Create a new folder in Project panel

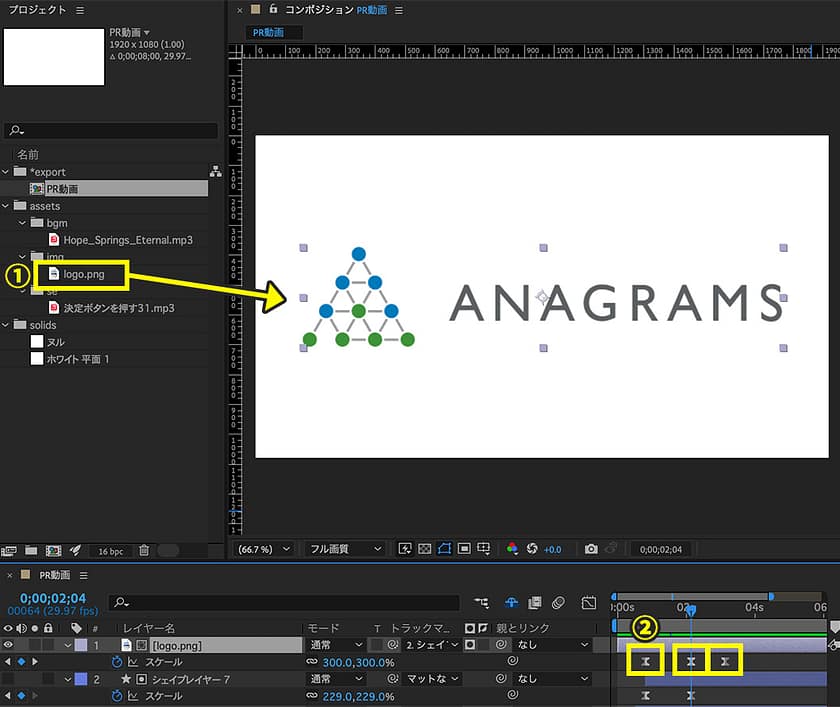point(31,551)
